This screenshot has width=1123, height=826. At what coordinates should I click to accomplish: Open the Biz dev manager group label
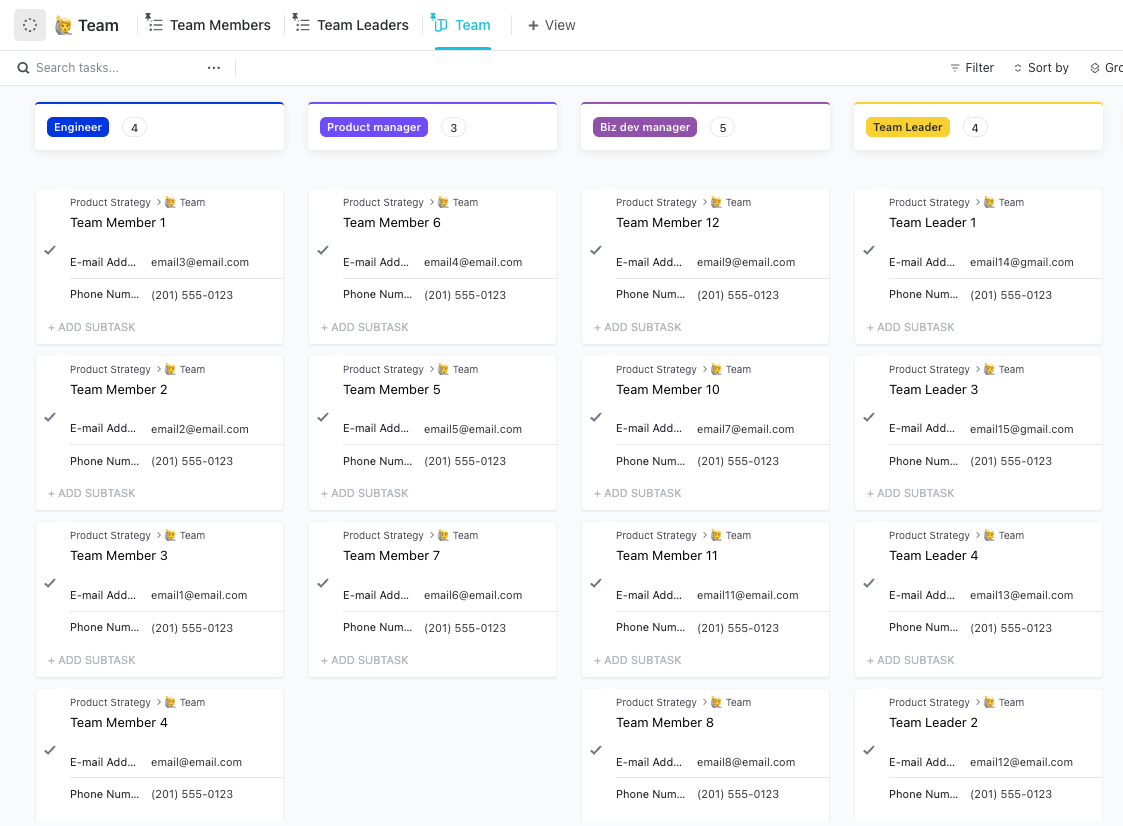coord(645,127)
